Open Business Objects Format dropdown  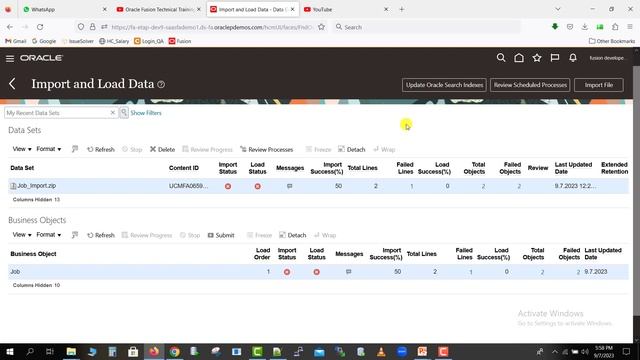click(49, 235)
